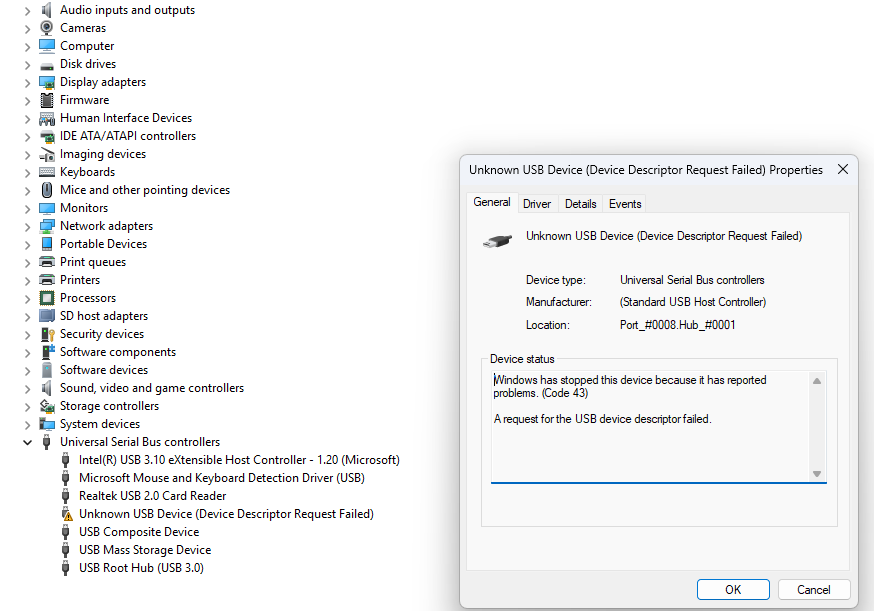Click the Network adapters icon

(x=47, y=226)
